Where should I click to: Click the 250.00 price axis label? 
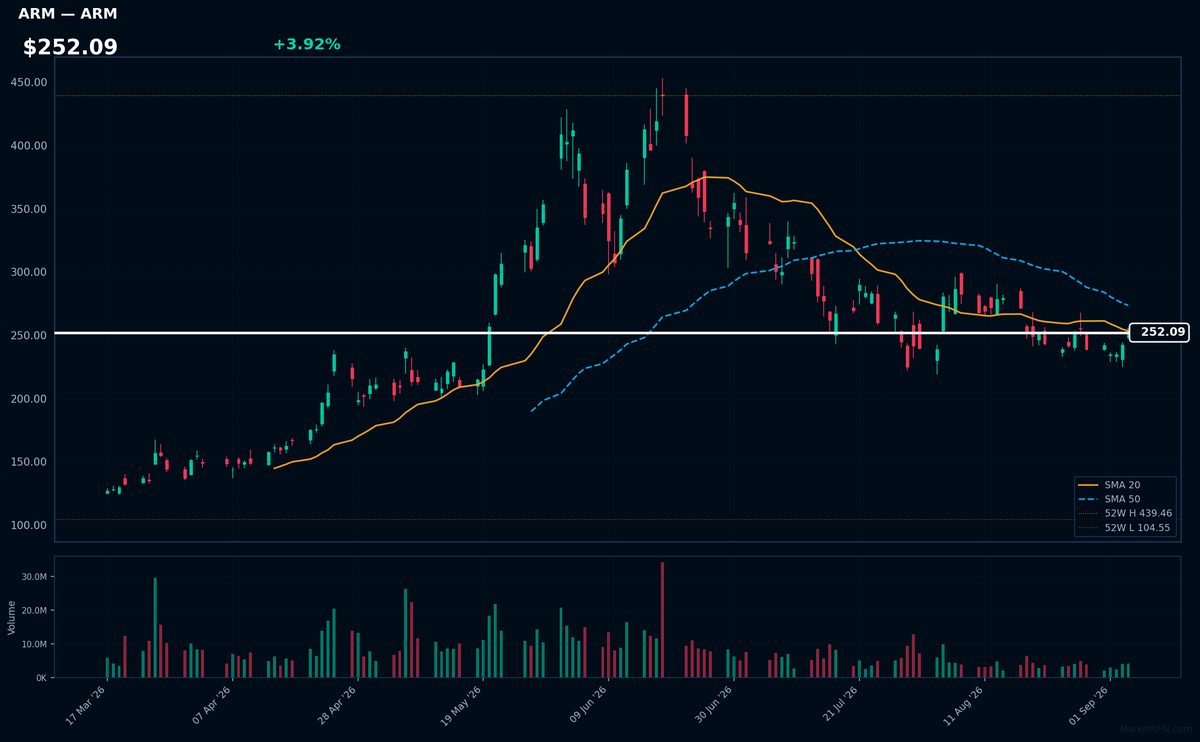pos(28,335)
